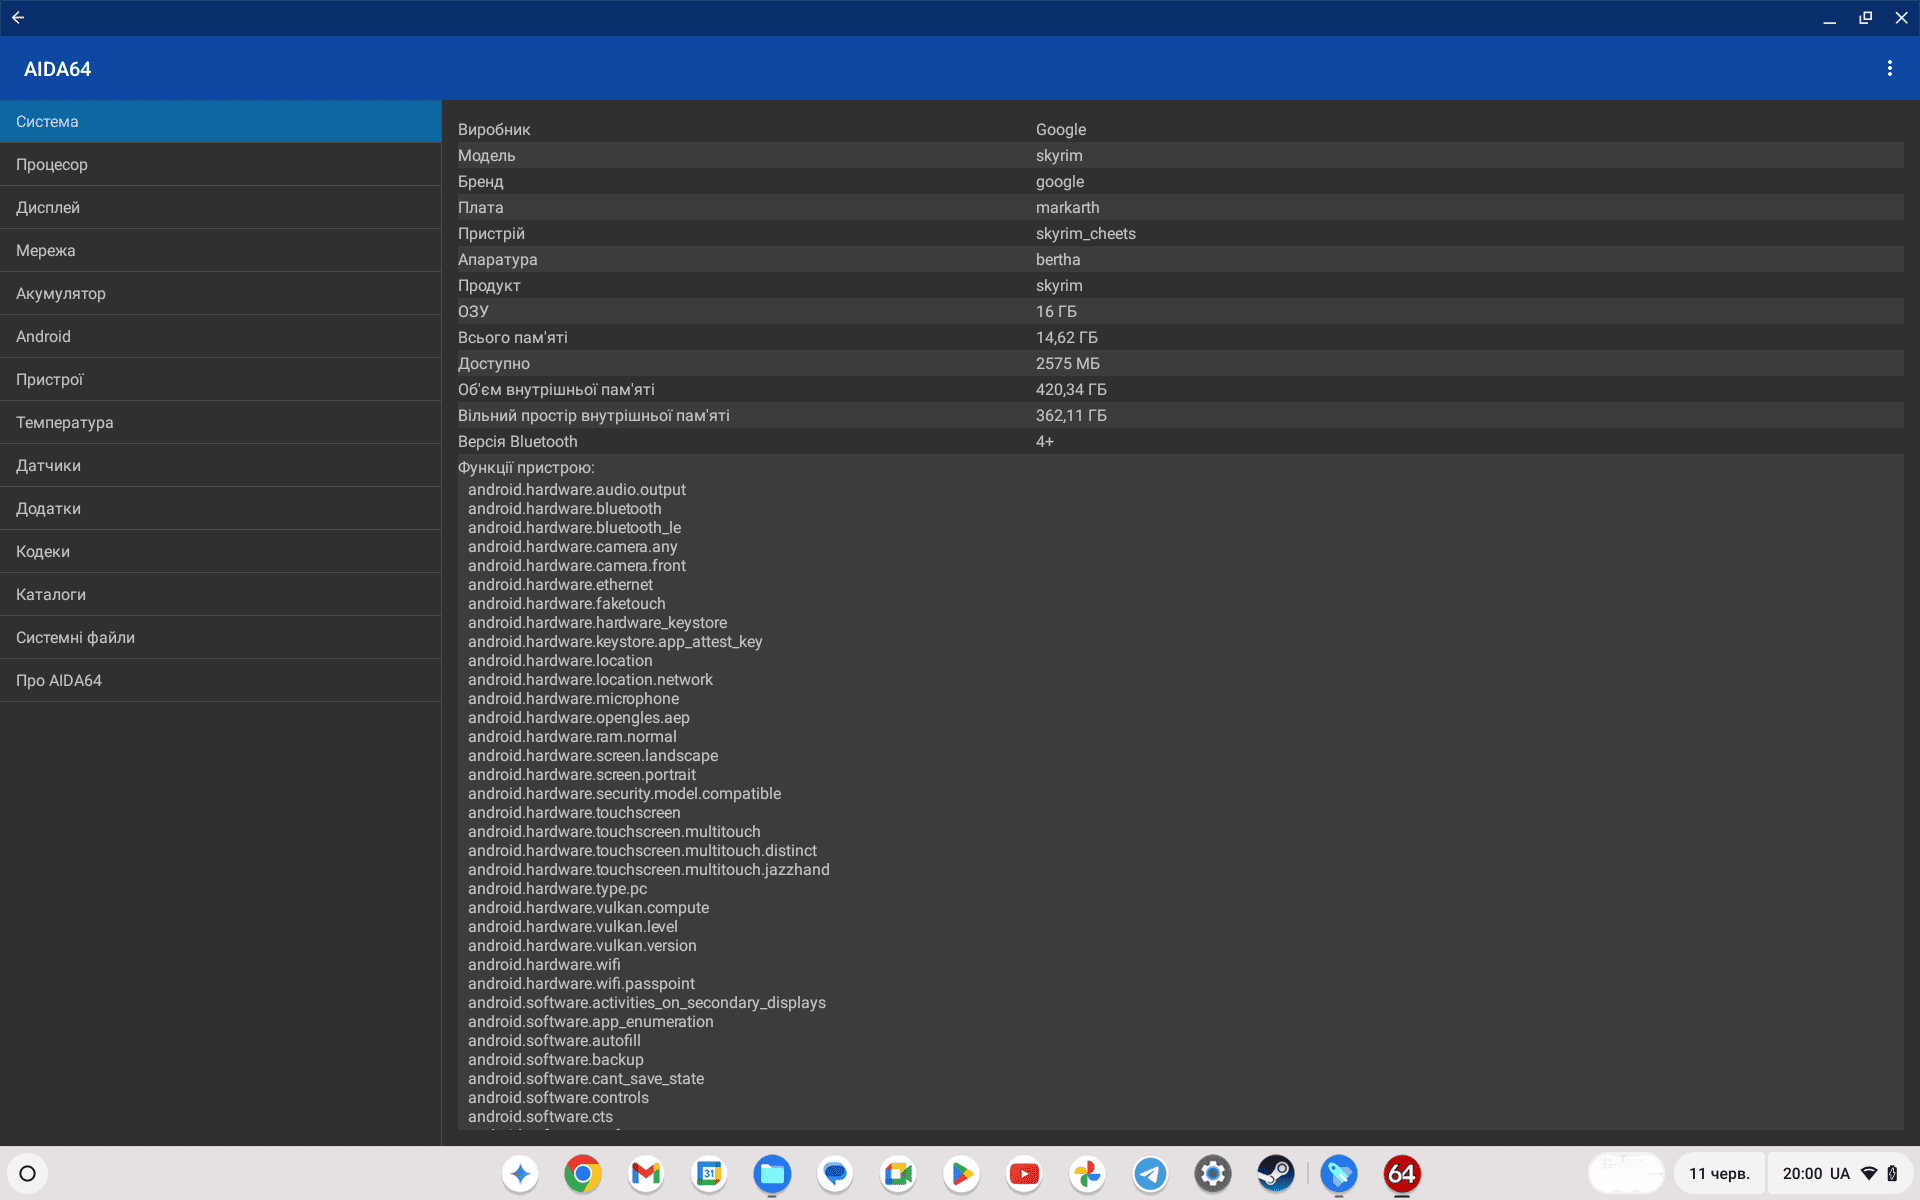
Task: Click the Всього пам'яті value 14,62 ГБ
Action: 1066,337
